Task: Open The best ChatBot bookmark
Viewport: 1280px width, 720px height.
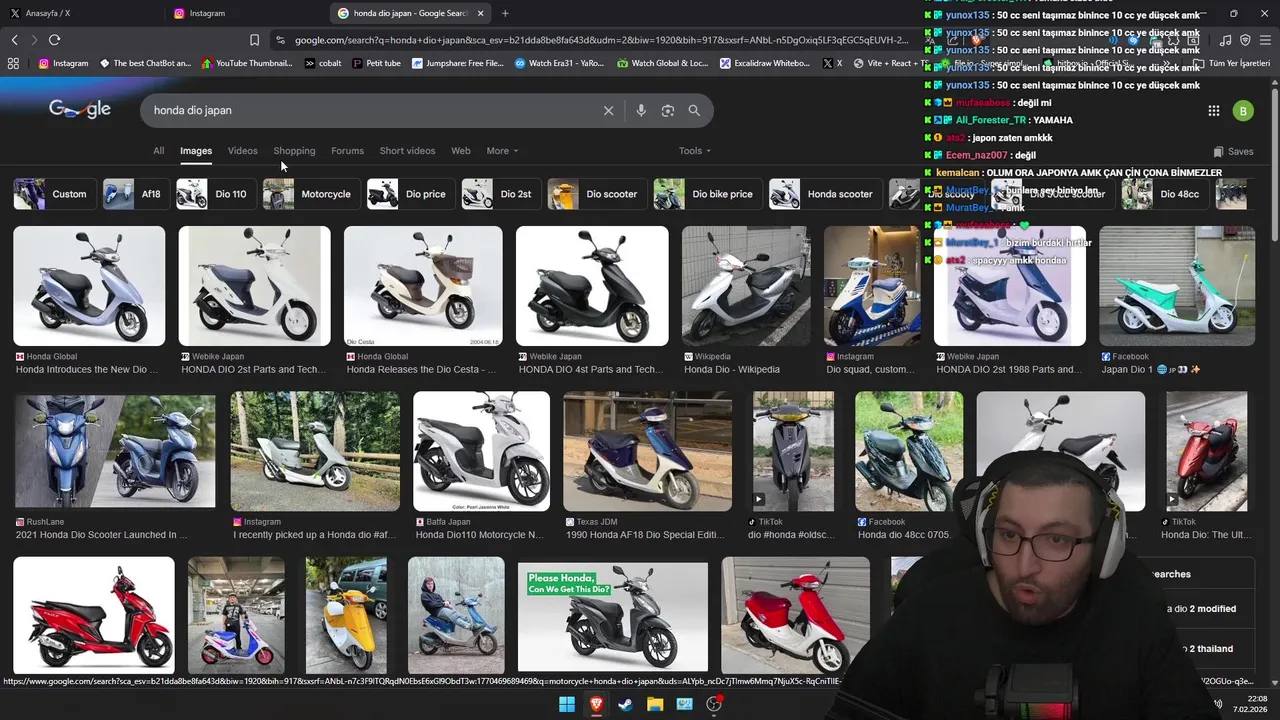Action: (145, 63)
